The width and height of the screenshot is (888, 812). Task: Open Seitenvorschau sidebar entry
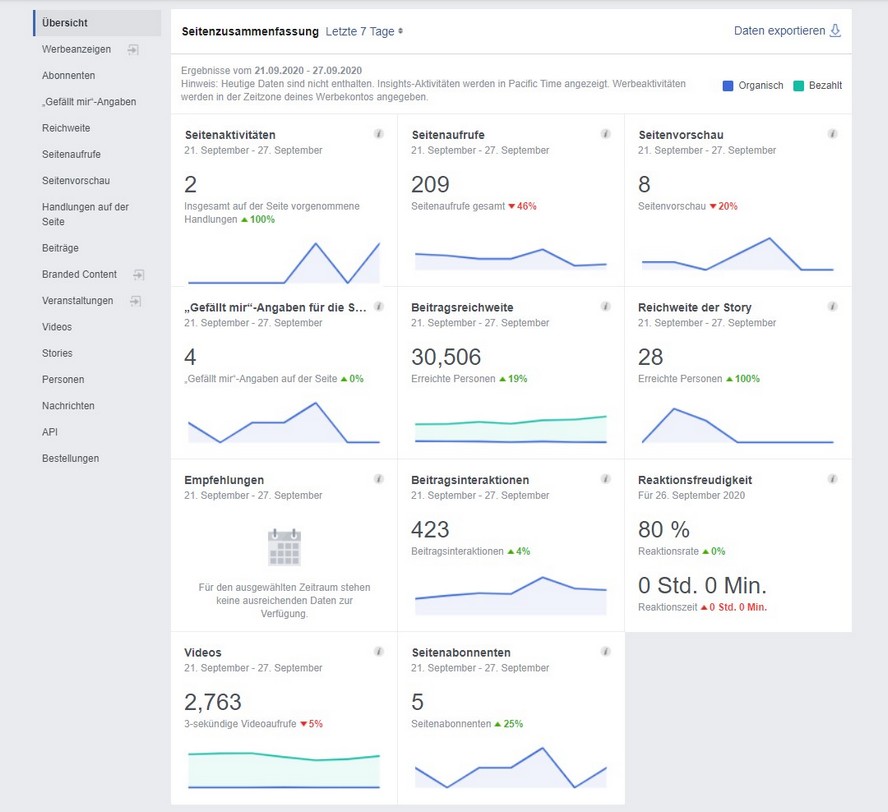76,181
